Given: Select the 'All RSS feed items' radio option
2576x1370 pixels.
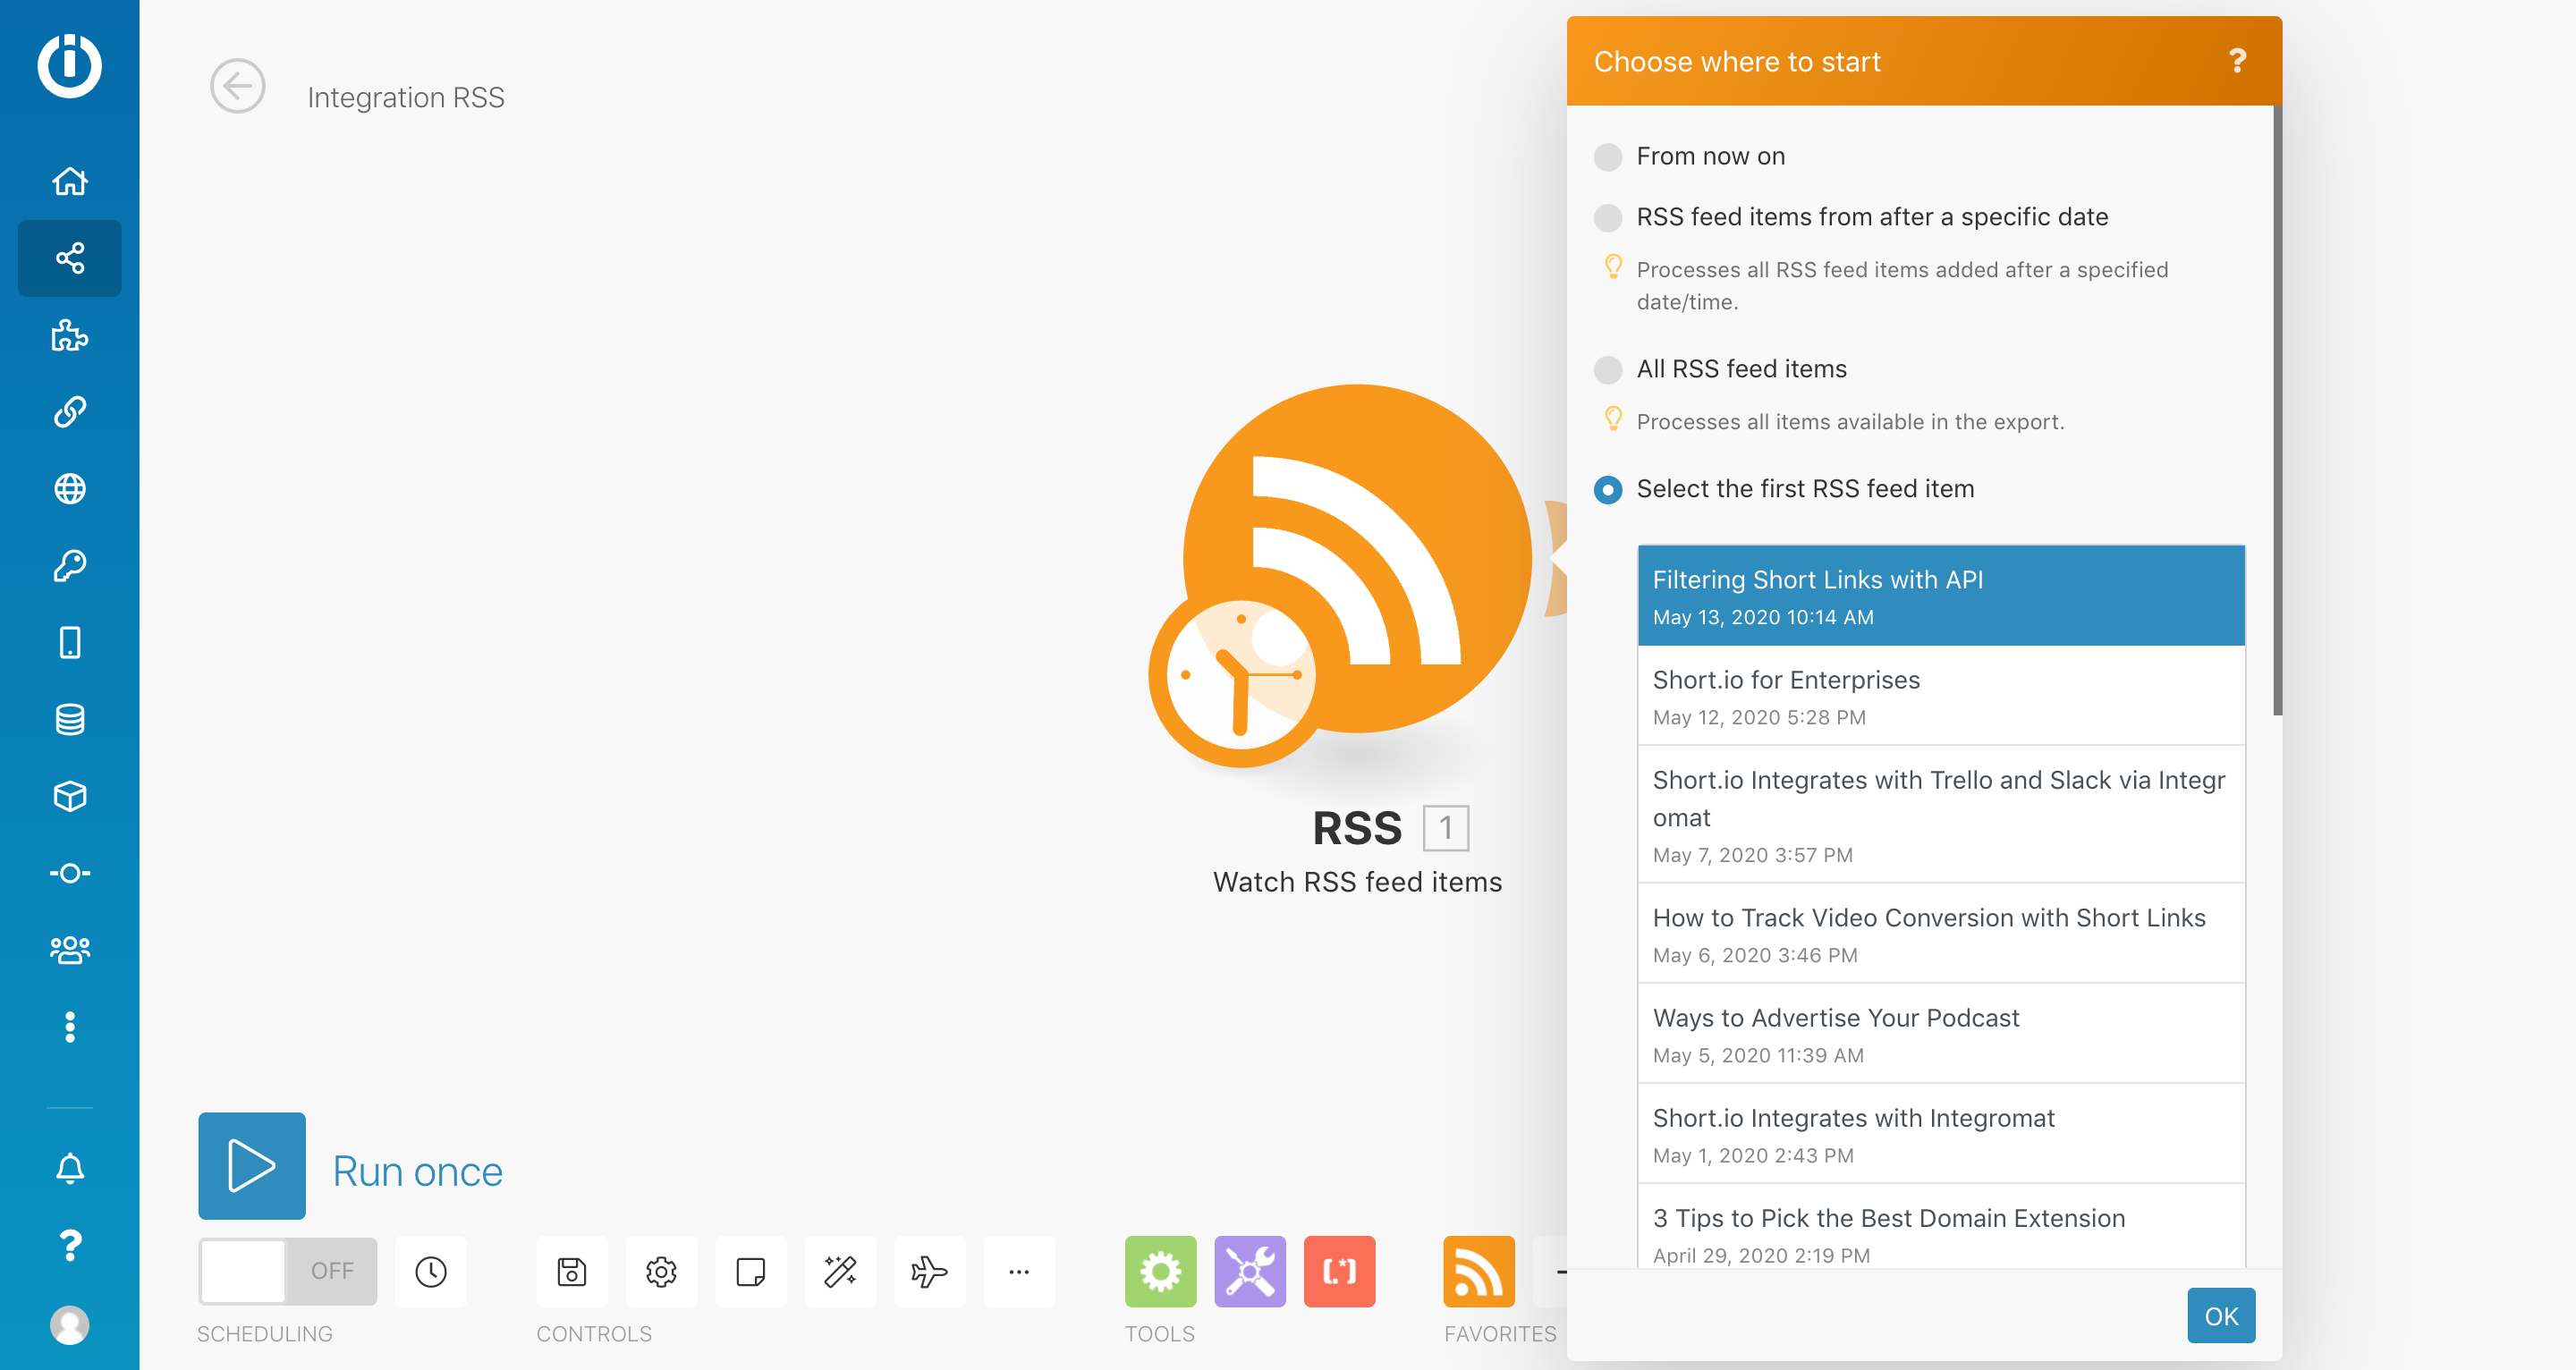Looking at the screenshot, I should [1607, 370].
